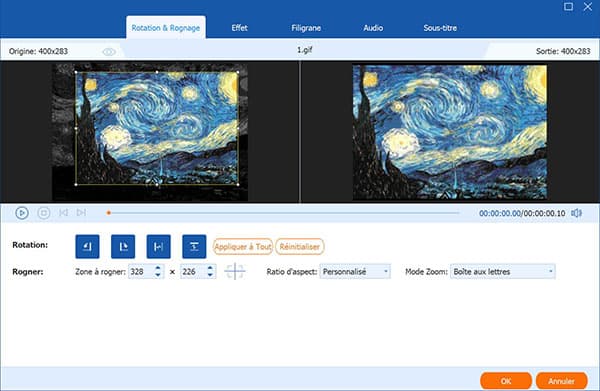Image resolution: width=600 pixels, height=391 pixels.
Task: Rotate the image left ninety degrees
Action: (87, 246)
